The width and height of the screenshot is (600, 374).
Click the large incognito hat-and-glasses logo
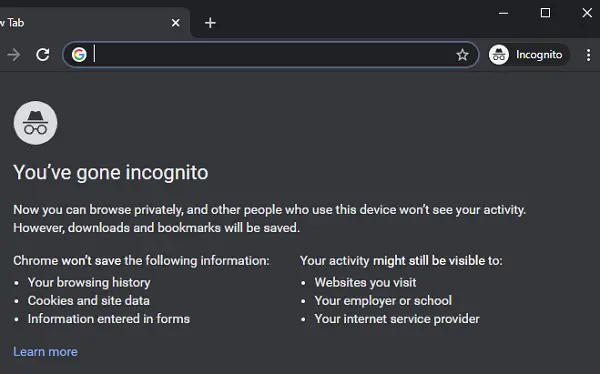click(x=36, y=123)
